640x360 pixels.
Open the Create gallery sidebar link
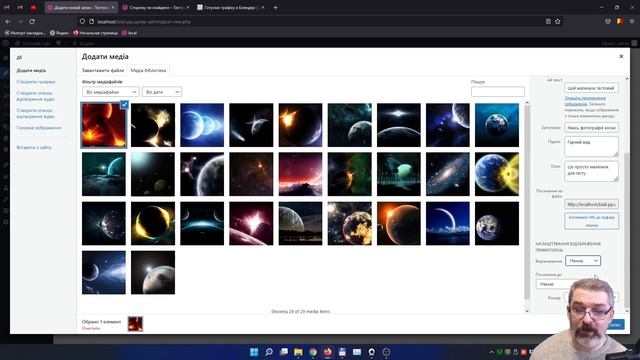[36, 82]
